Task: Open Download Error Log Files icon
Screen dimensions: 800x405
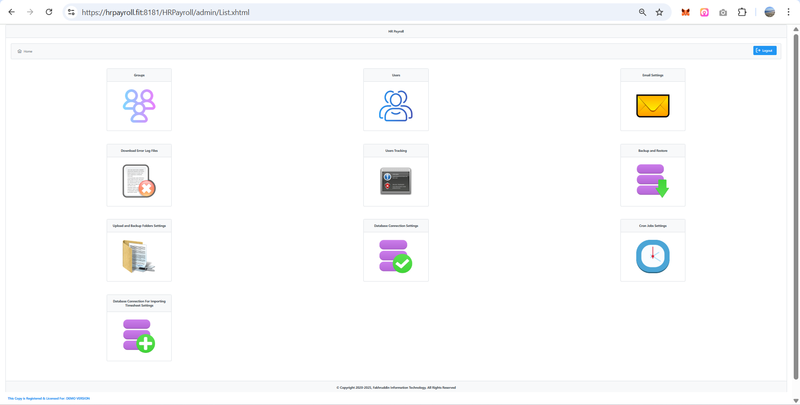Action: (139, 181)
